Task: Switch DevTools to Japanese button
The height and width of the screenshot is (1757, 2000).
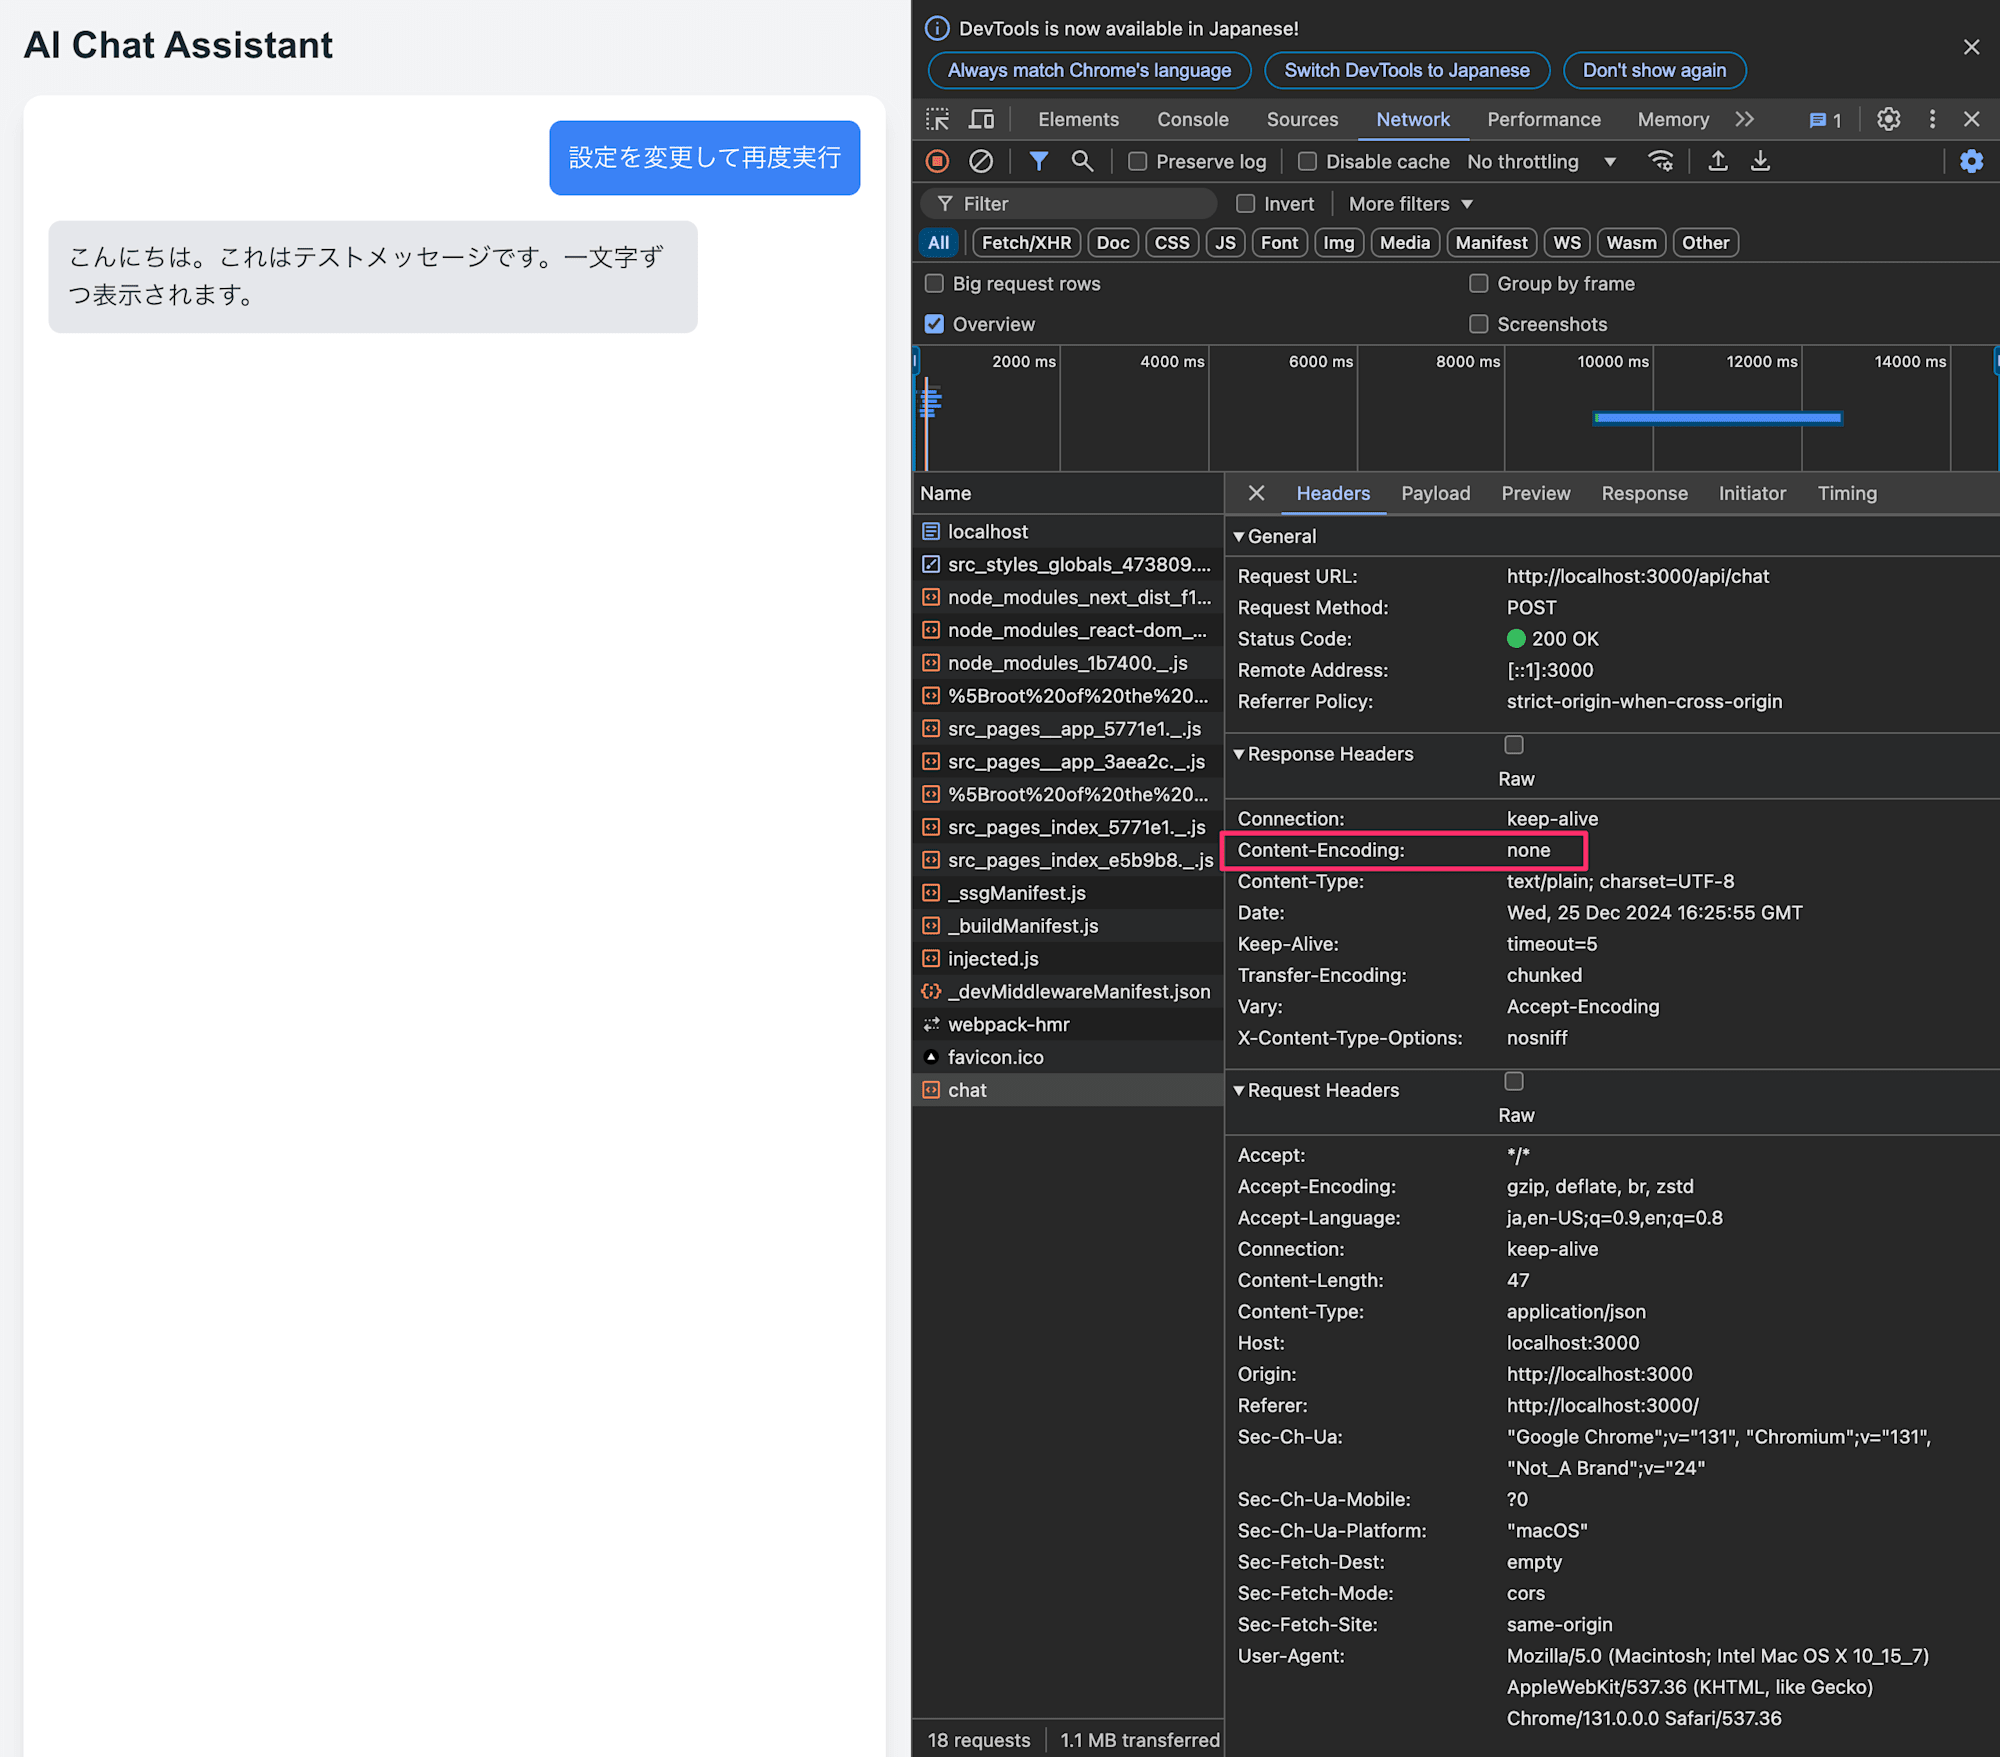Action: pyautogui.click(x=1406, y=70)
